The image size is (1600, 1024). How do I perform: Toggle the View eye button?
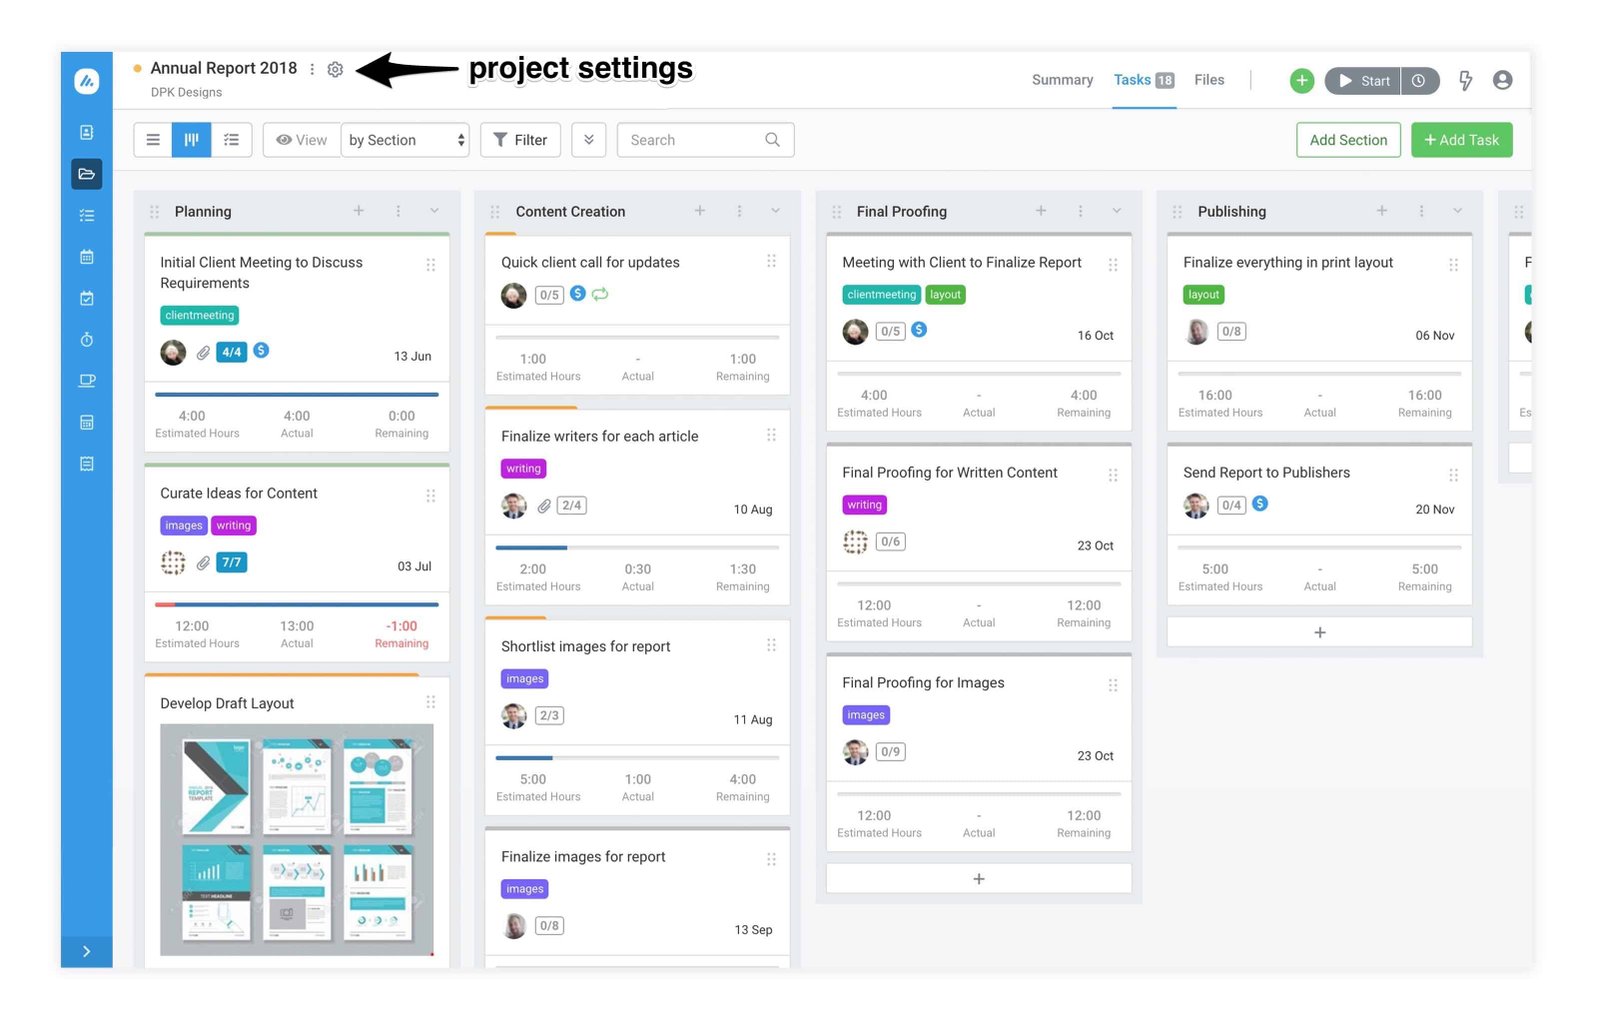[x=301, y=140]
